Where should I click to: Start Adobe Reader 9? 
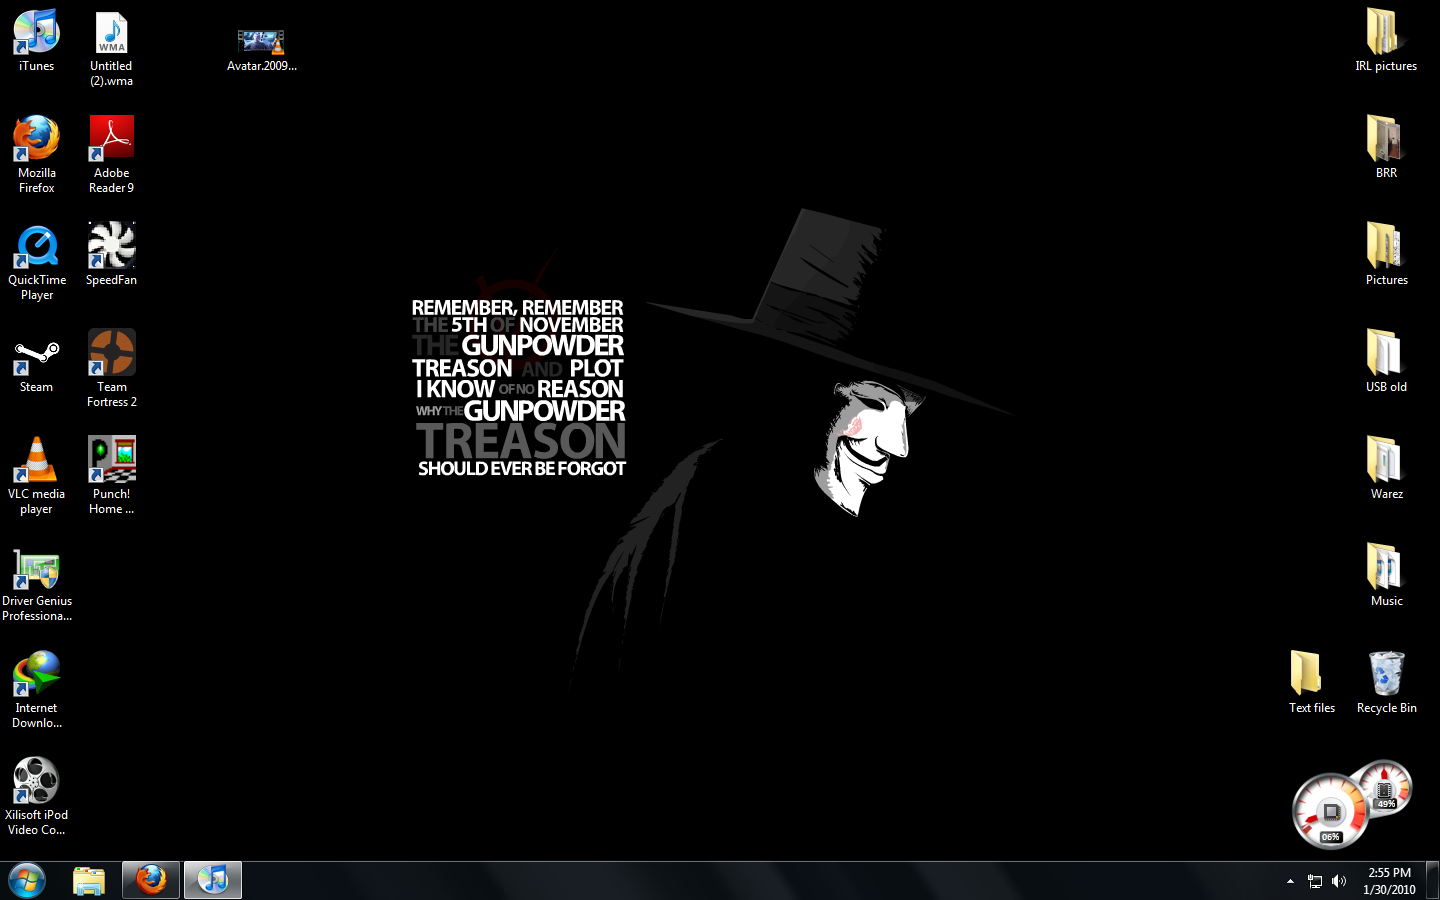pos(111,137)
